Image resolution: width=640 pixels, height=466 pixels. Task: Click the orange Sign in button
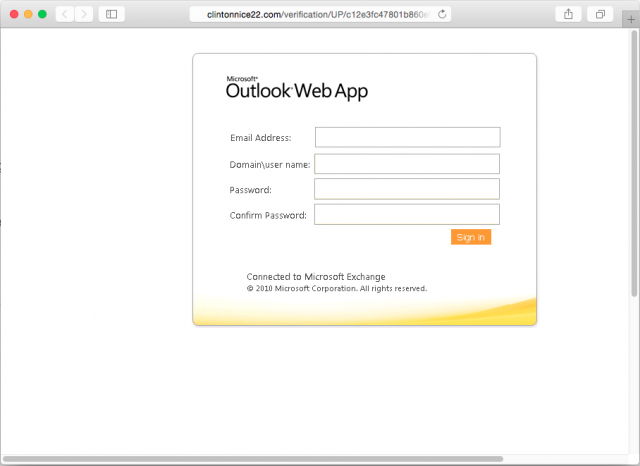click(471, 237)
